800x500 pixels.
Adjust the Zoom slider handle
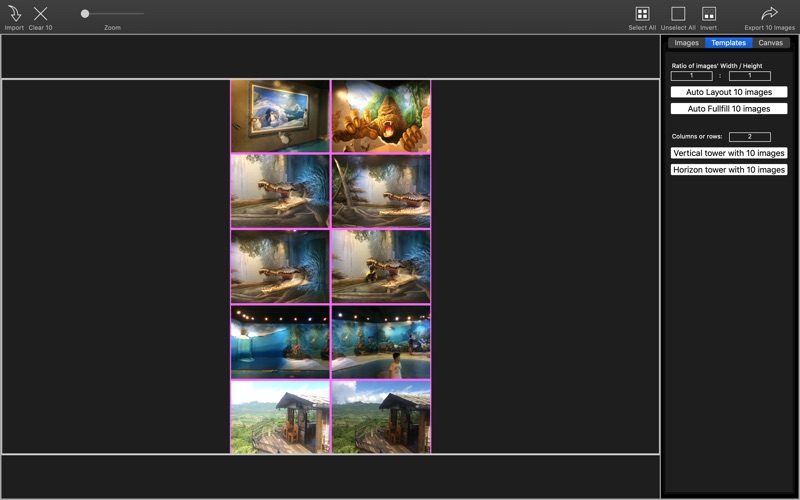pyautogui.click(x=85, y=14)
